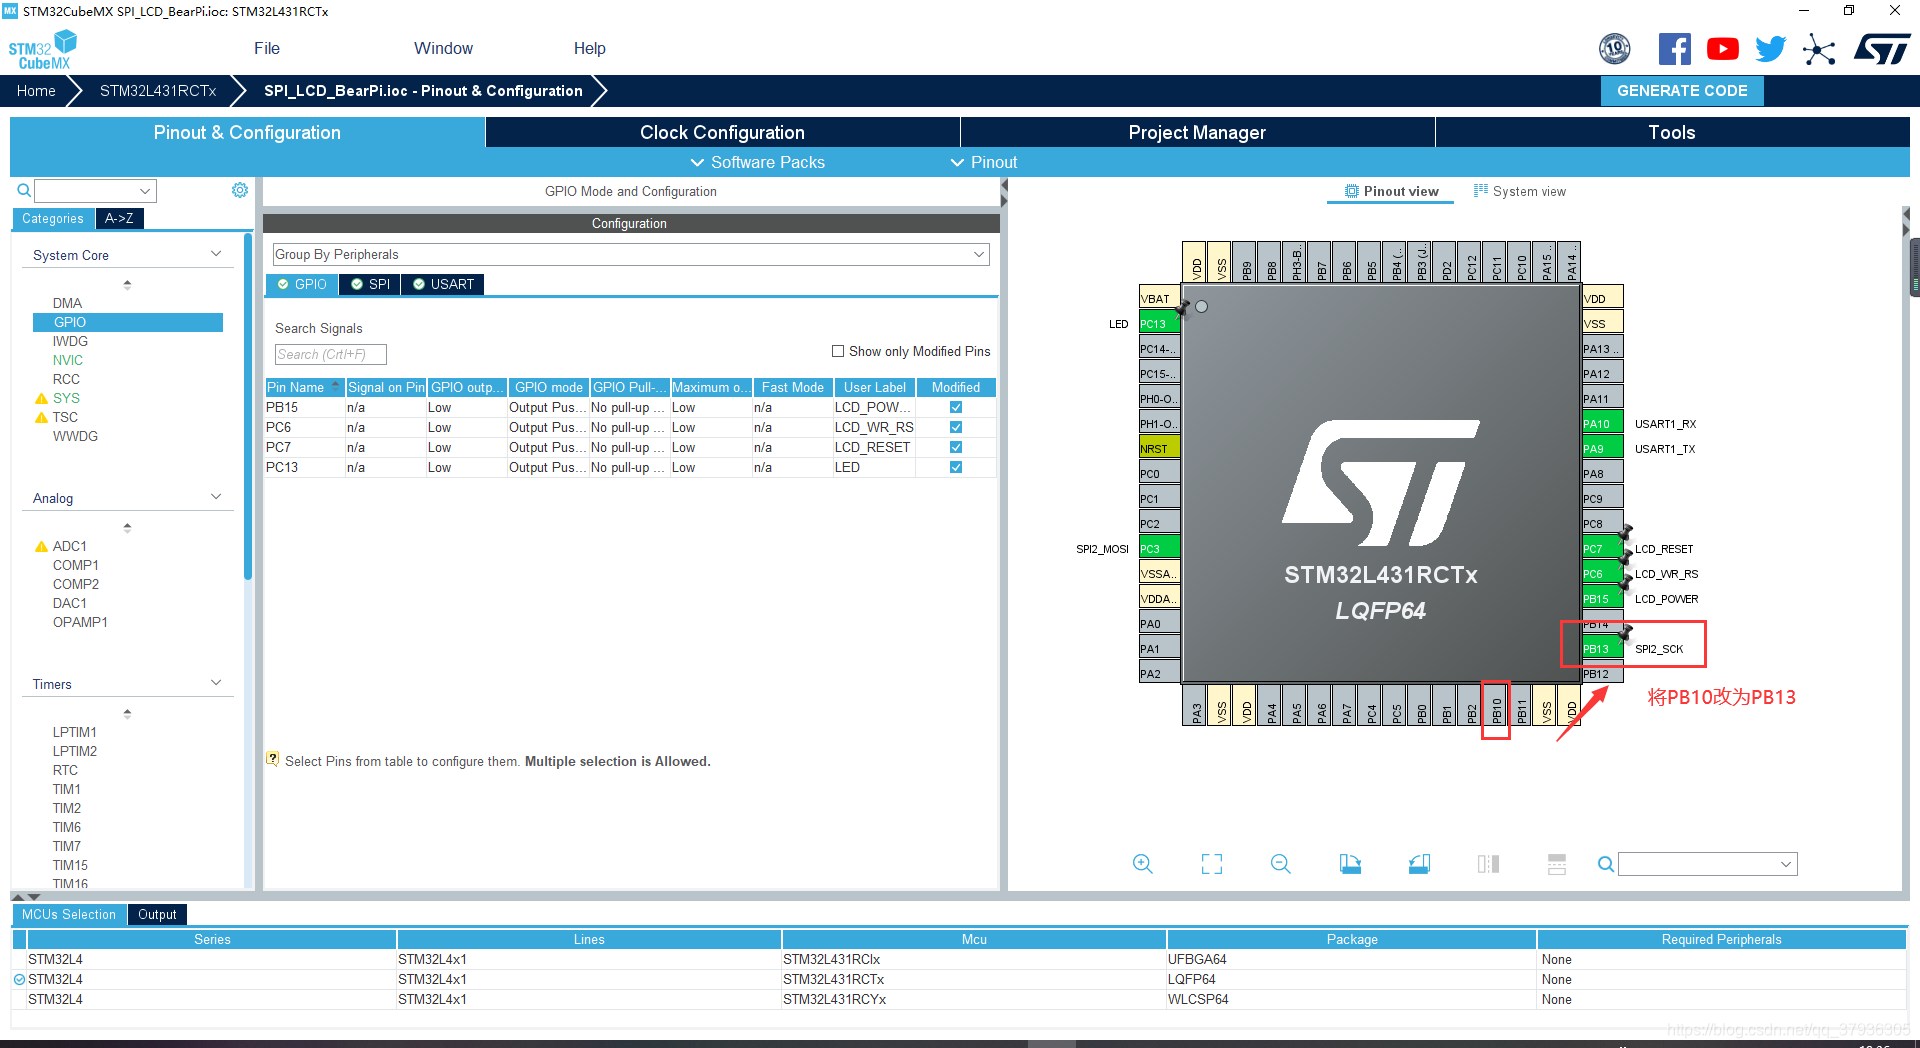Click the 10-year anniversary badge icon
The height and width of the screenshot is (1048, 1920).
click(1614, 49)
